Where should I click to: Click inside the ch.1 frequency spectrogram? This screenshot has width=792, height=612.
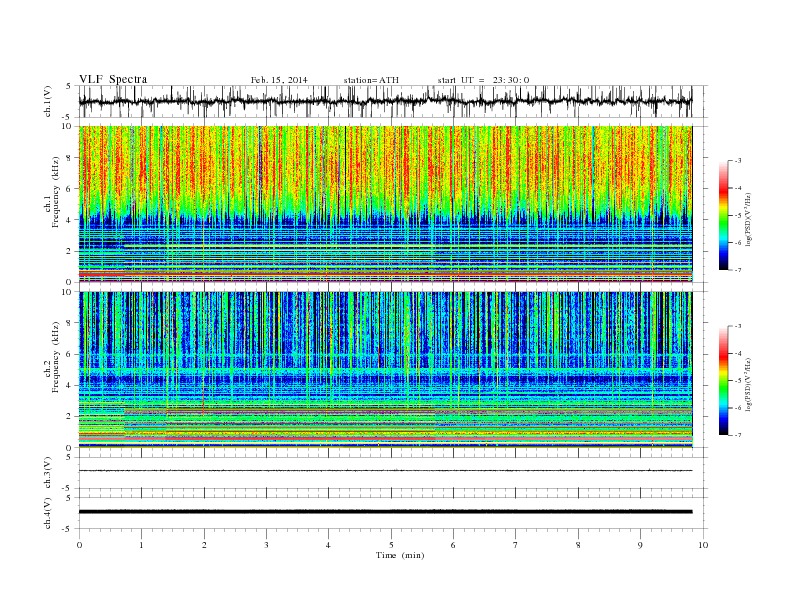tap(385, 204)
